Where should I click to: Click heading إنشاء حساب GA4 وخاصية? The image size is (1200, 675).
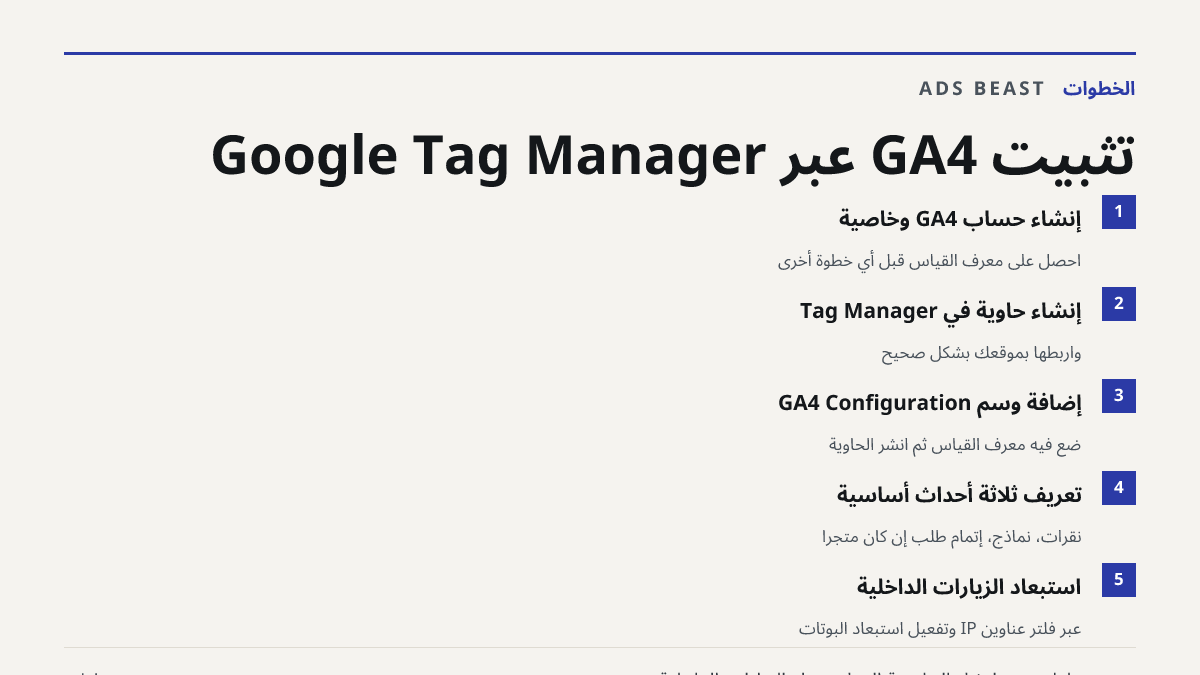(960, 218)
